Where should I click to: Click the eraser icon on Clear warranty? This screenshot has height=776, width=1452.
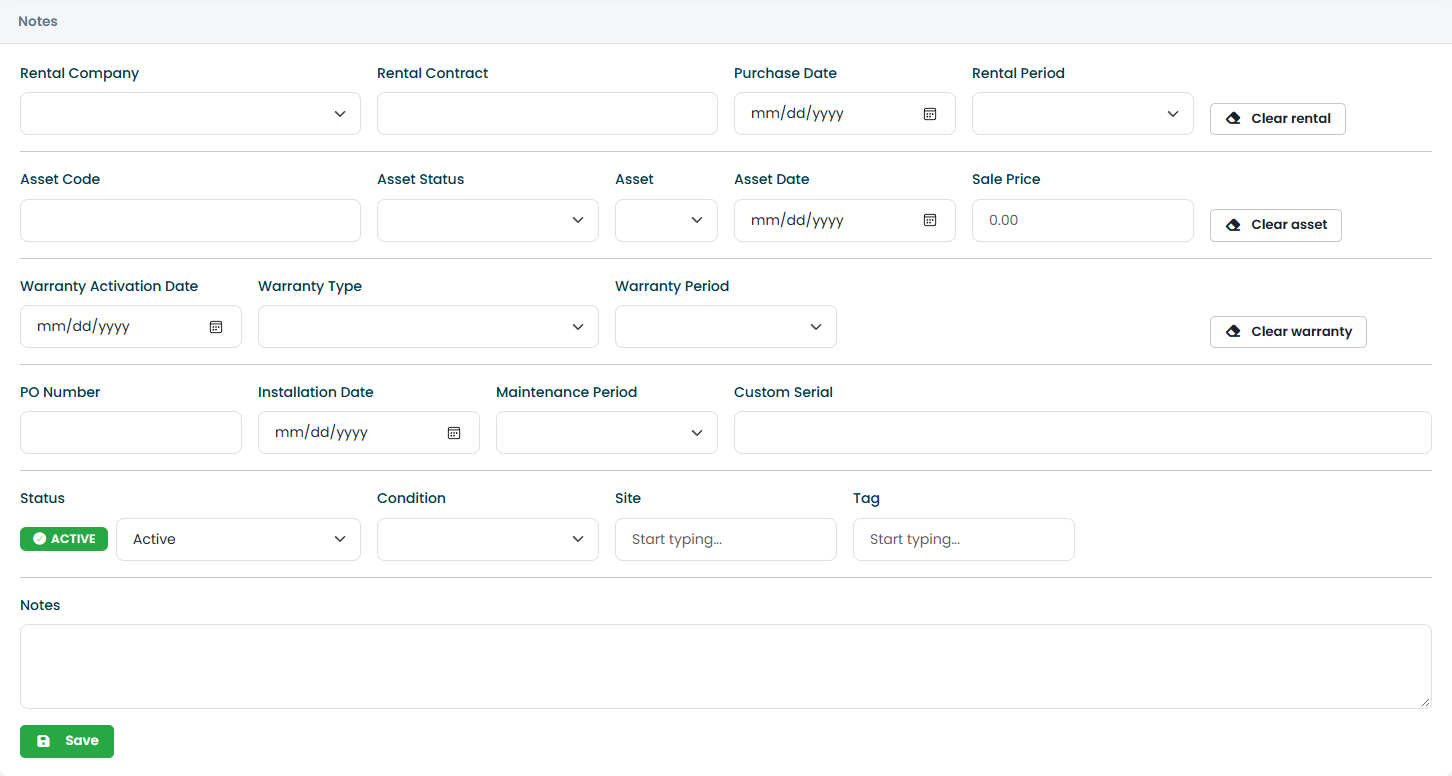(x=1233, y=331)
